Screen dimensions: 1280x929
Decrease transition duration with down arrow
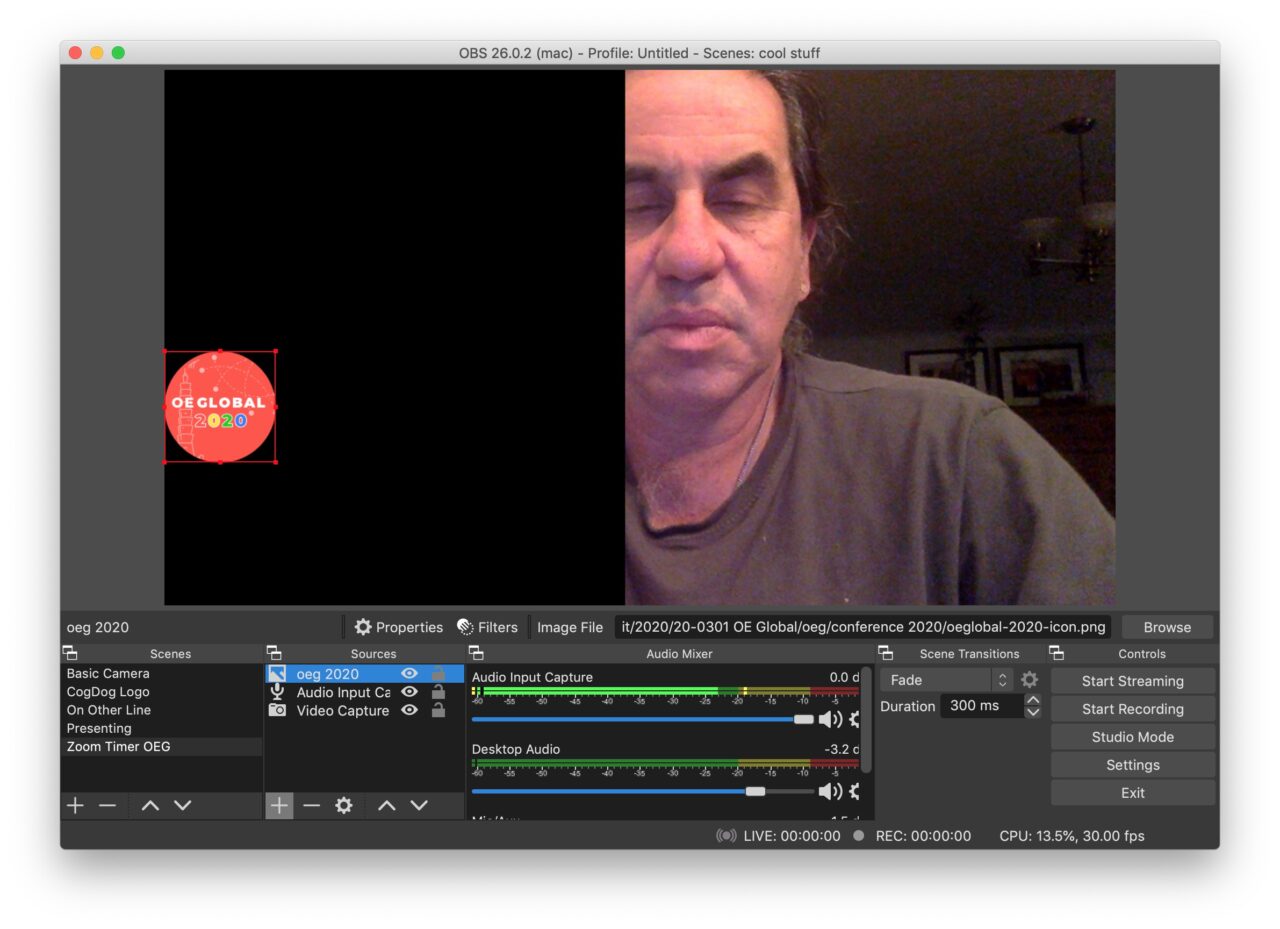(1033, 712)
